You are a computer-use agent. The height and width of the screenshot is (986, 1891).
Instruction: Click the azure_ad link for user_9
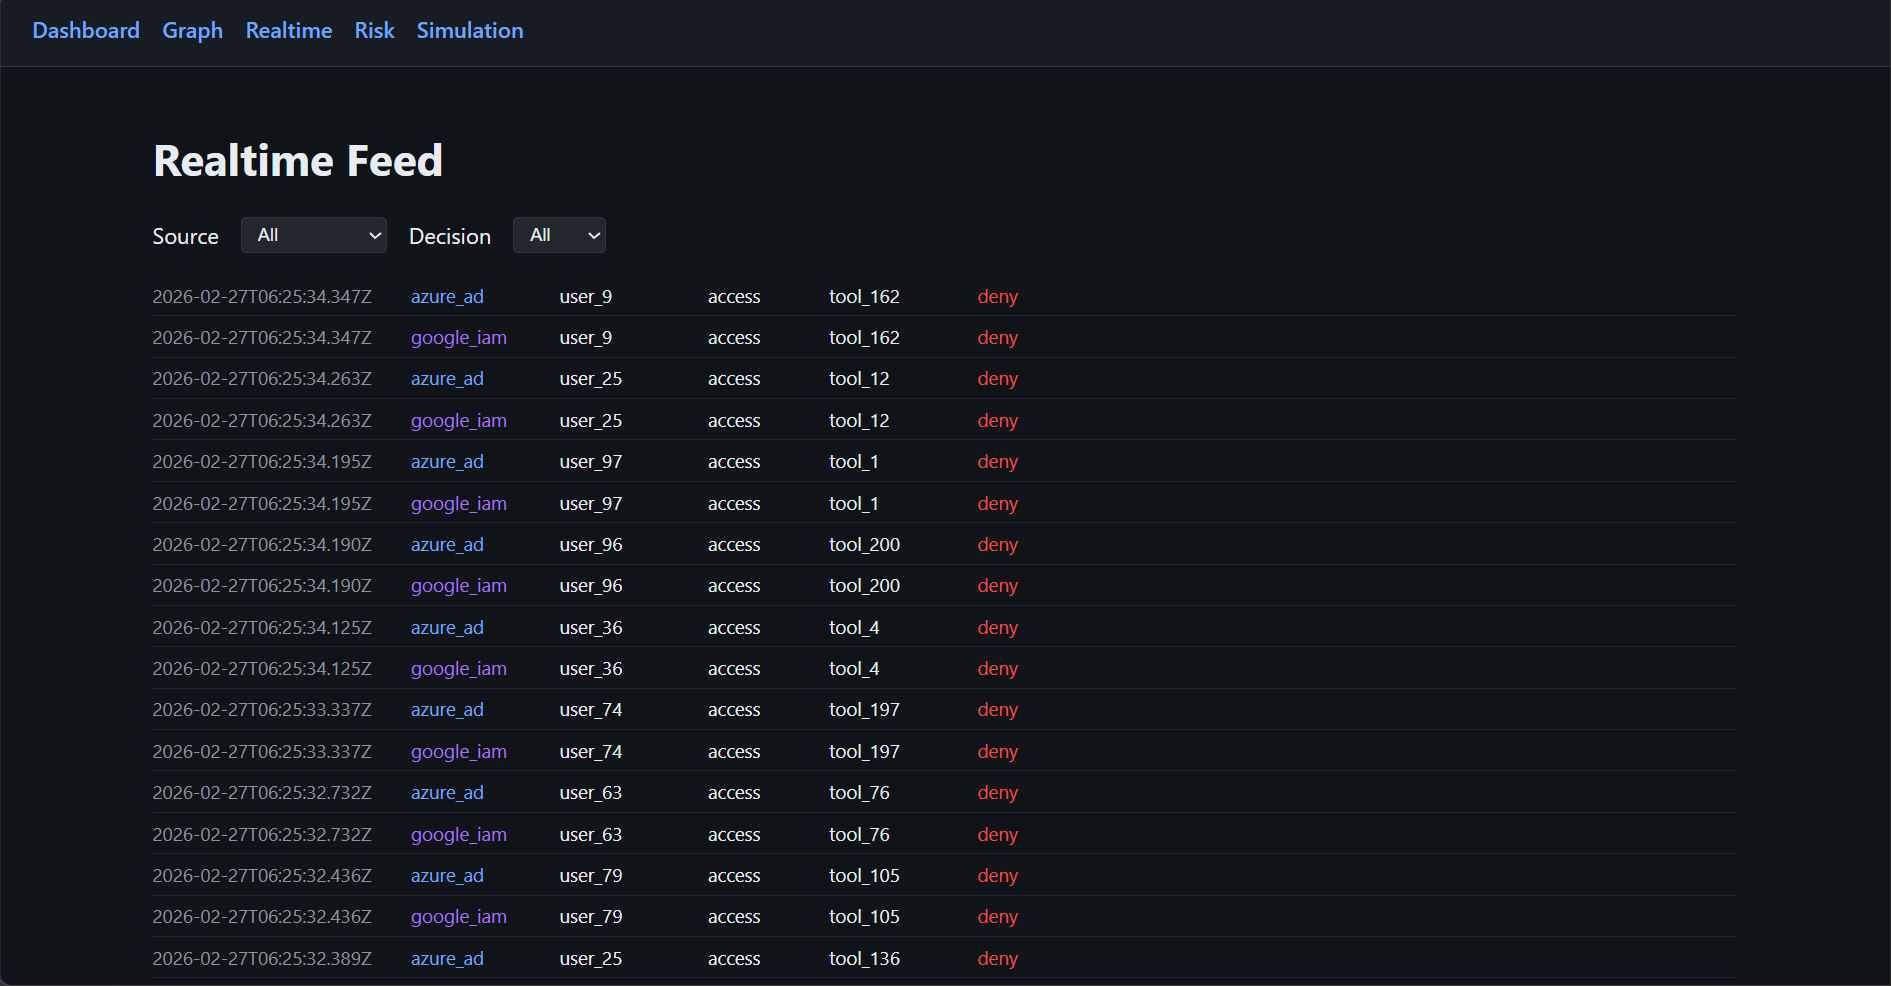[446, 296]
